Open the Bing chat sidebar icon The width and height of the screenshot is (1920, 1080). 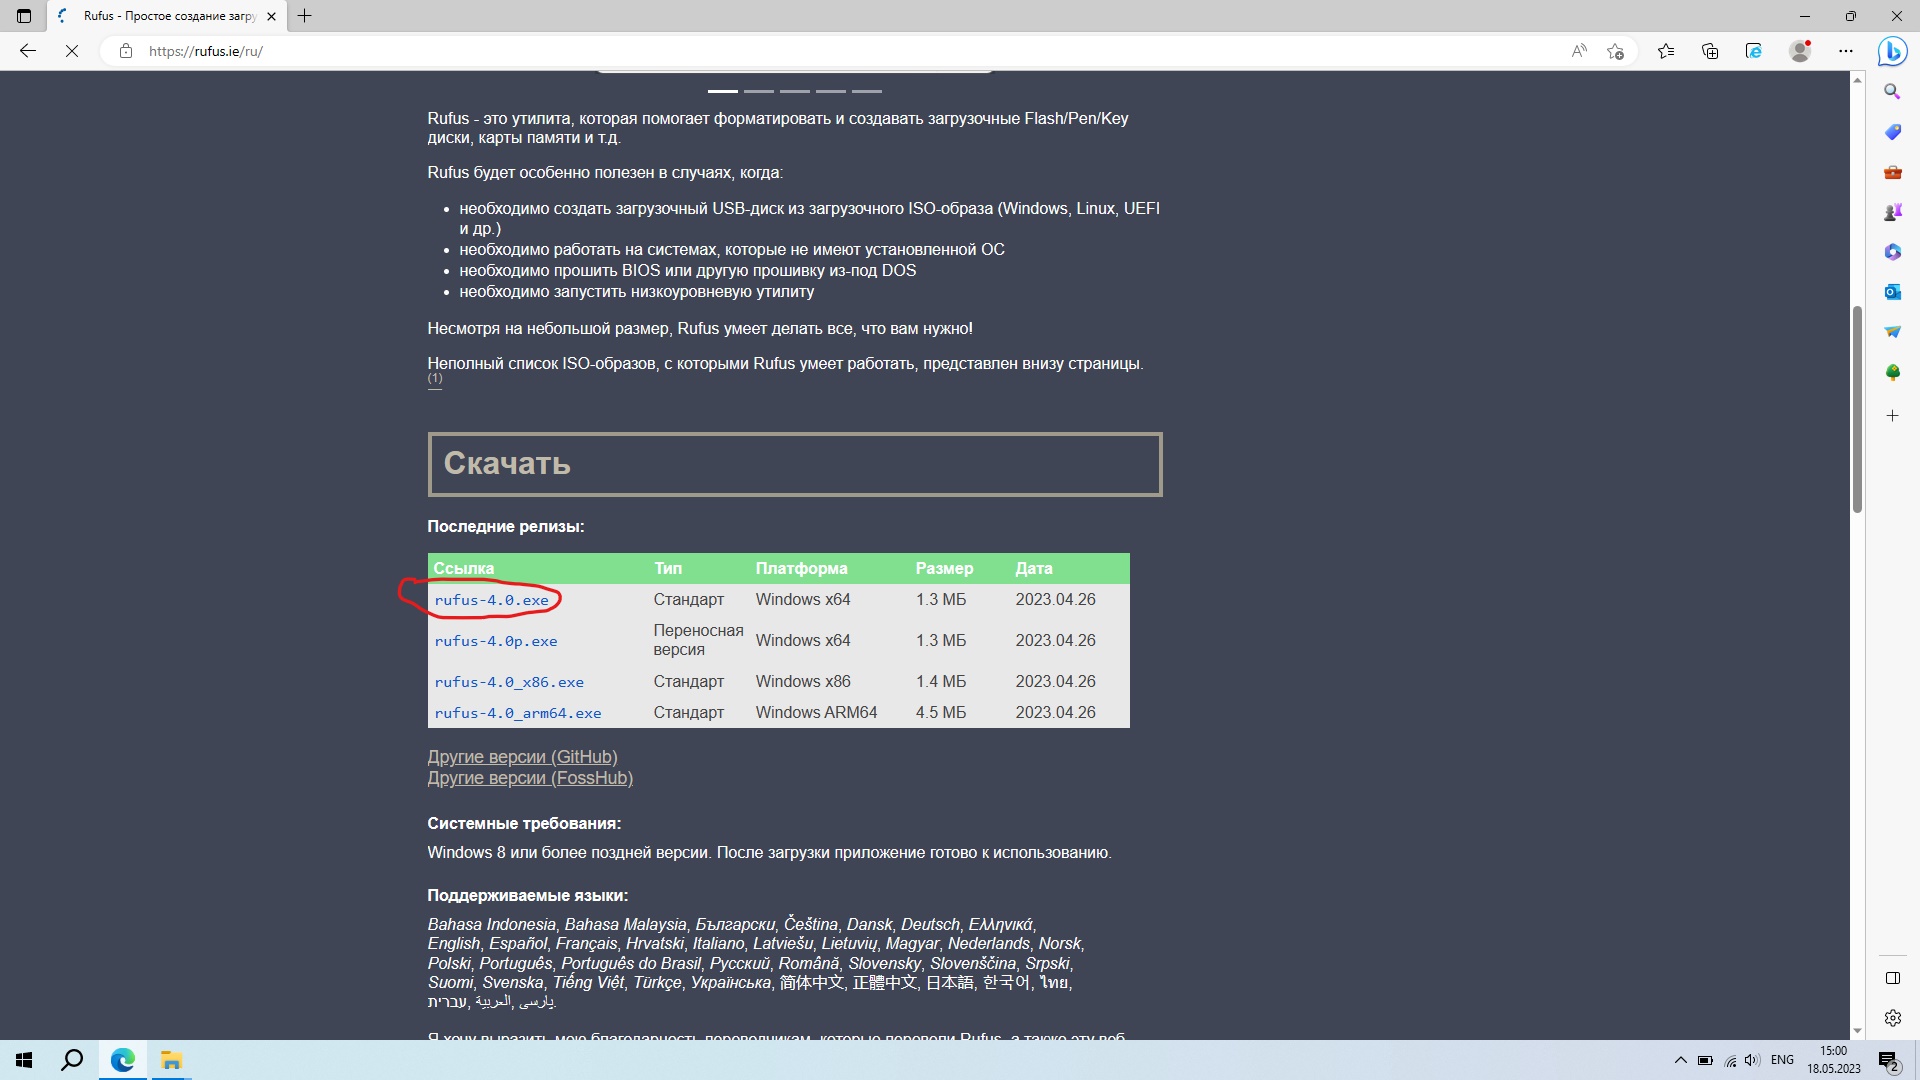tap(1892, 51)
